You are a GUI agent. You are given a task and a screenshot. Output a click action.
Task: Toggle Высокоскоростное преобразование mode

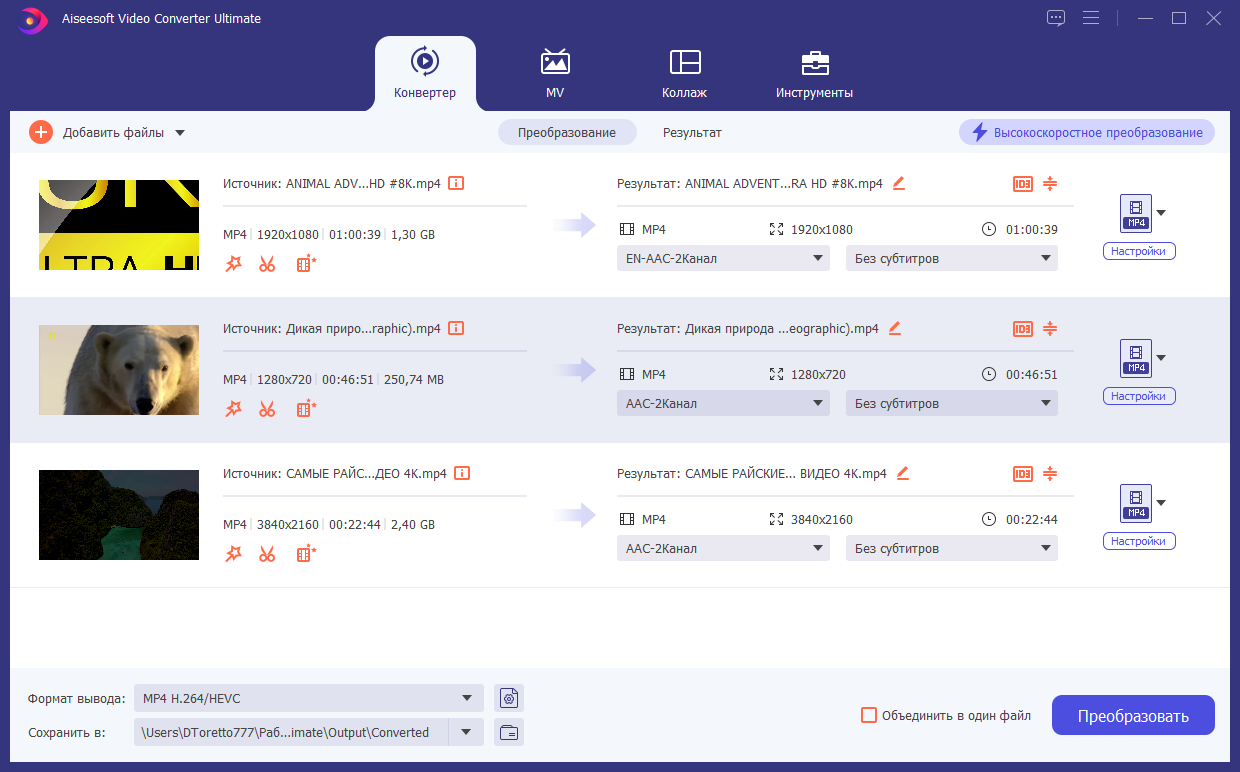tap(1086, 132)
